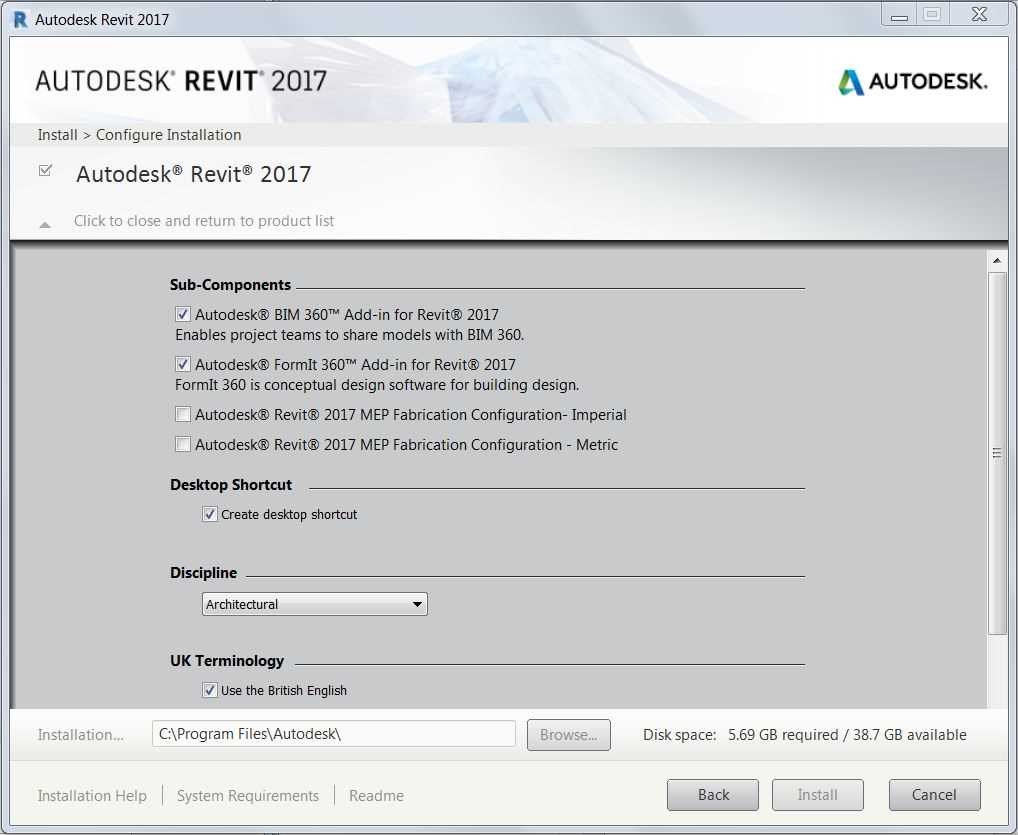Click the vertical scrollbar thumb
The height and width of the screenshot is (835, 1018).
click(x=997, y=453)
